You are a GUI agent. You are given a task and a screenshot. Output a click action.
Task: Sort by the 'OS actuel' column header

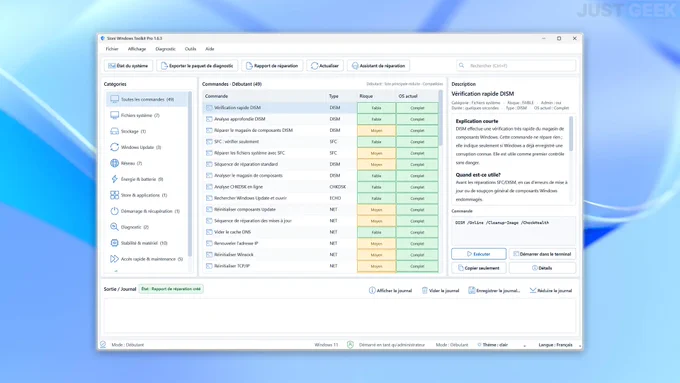point(417,96)
